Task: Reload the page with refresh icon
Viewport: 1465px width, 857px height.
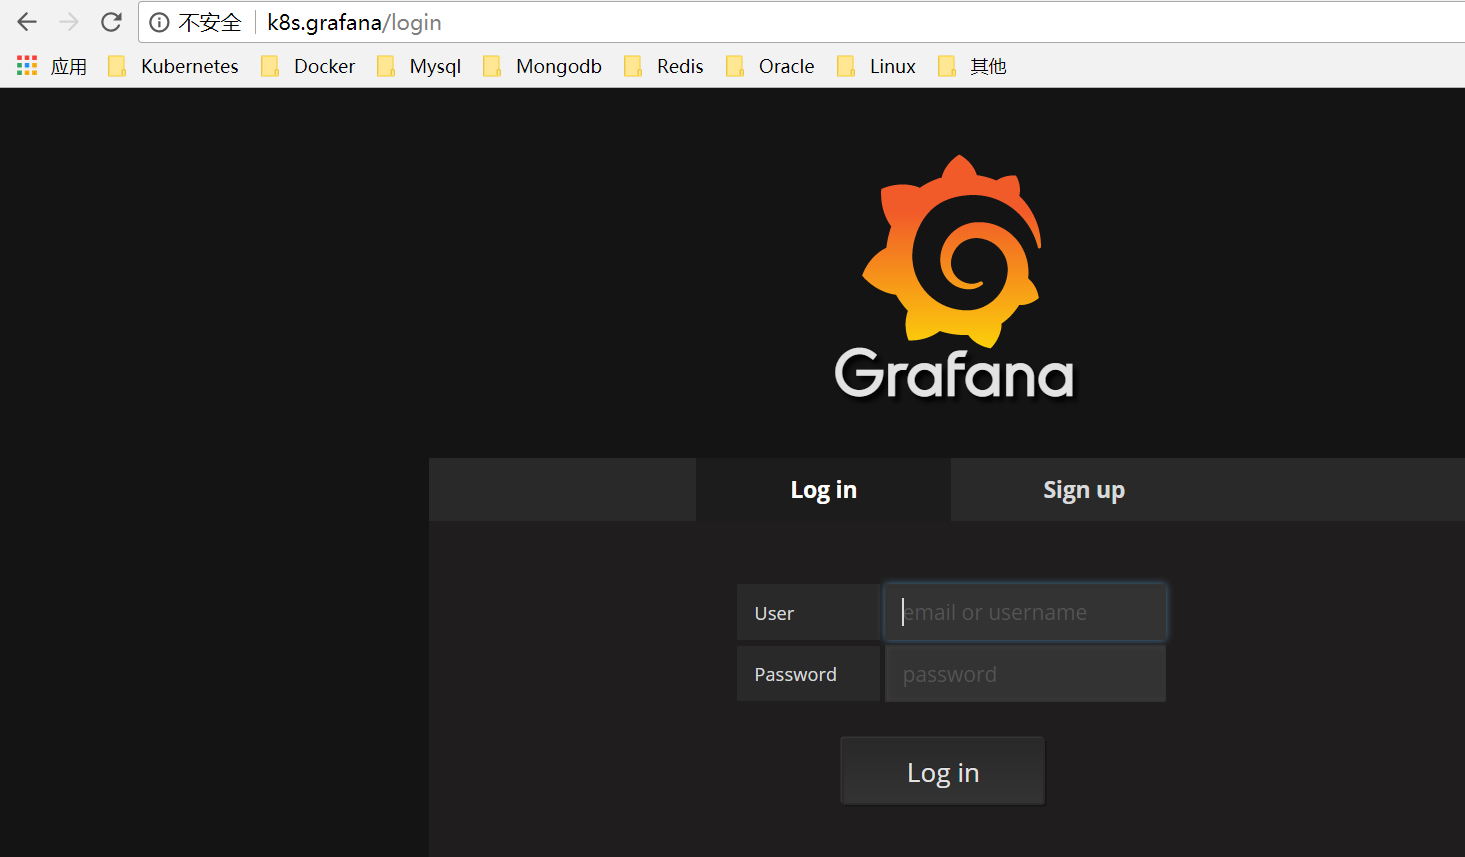Action: tap(111, 22)
